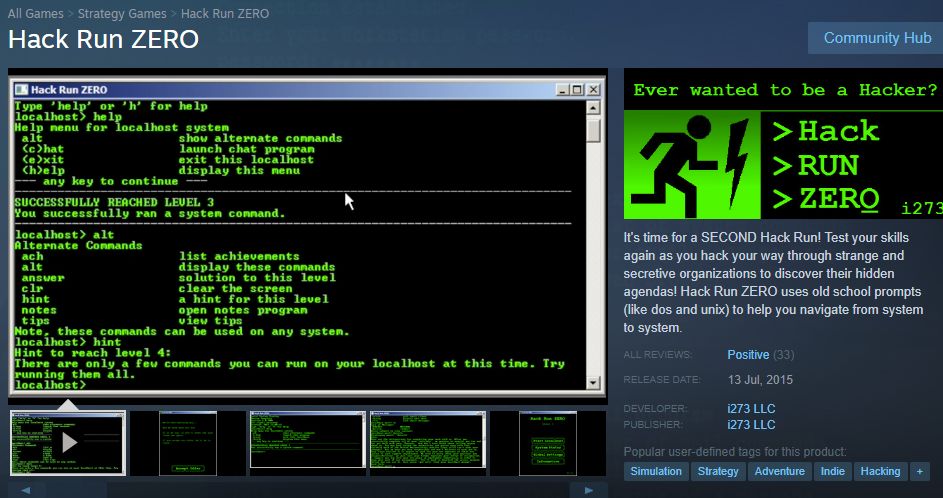Click the Hack Run ZERO window title icon
The image size is (943, 498).
21,90
